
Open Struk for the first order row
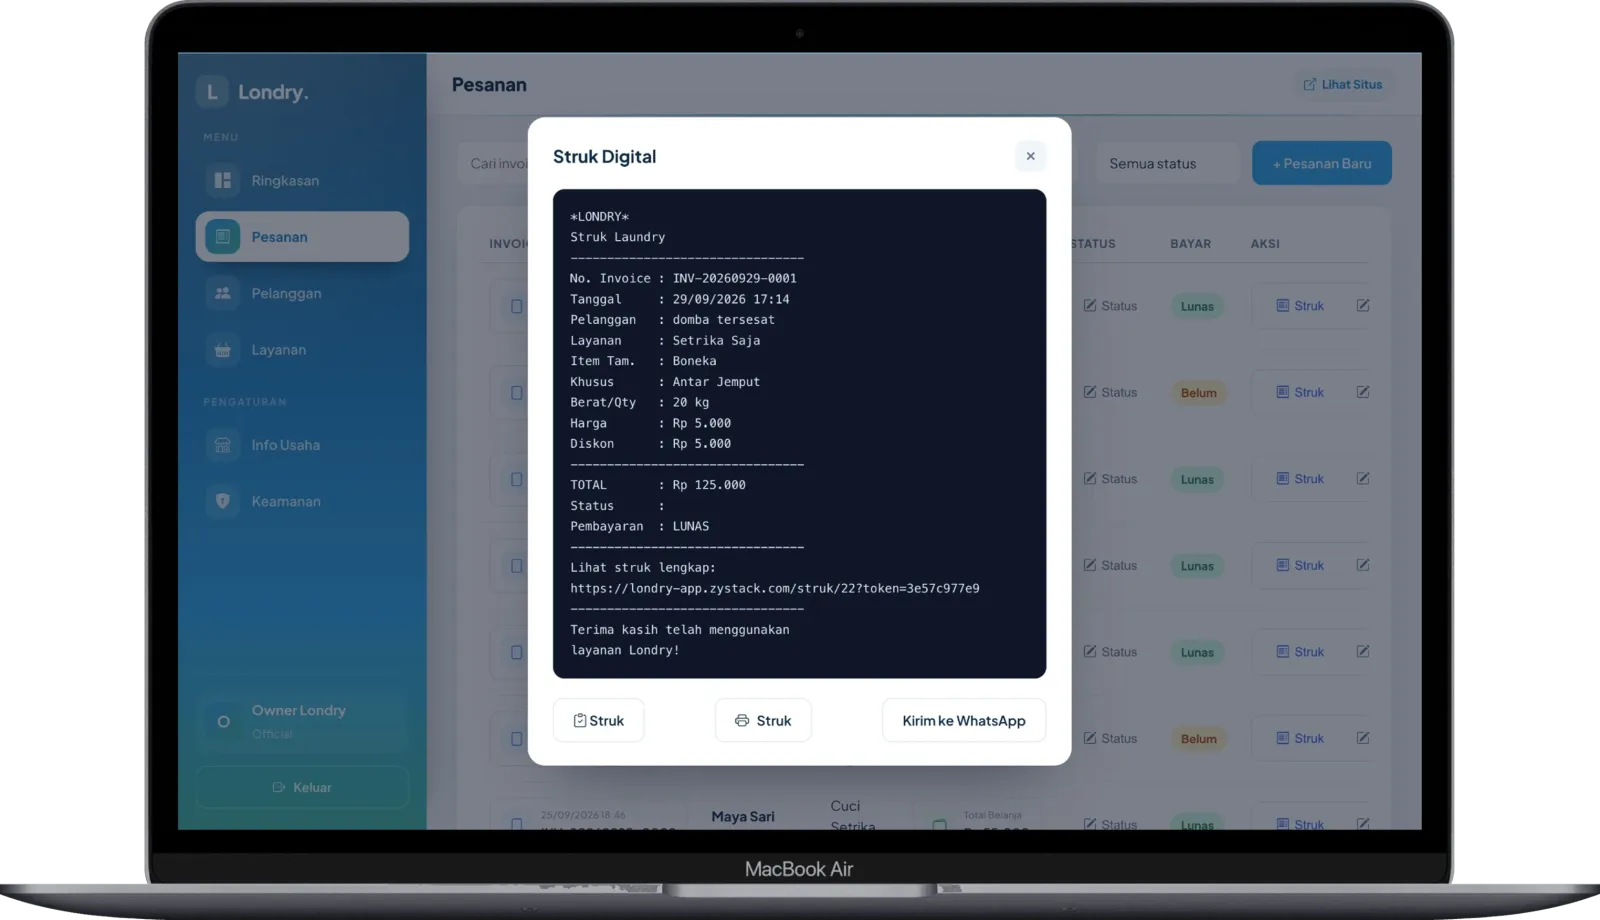click(1300, 306)
